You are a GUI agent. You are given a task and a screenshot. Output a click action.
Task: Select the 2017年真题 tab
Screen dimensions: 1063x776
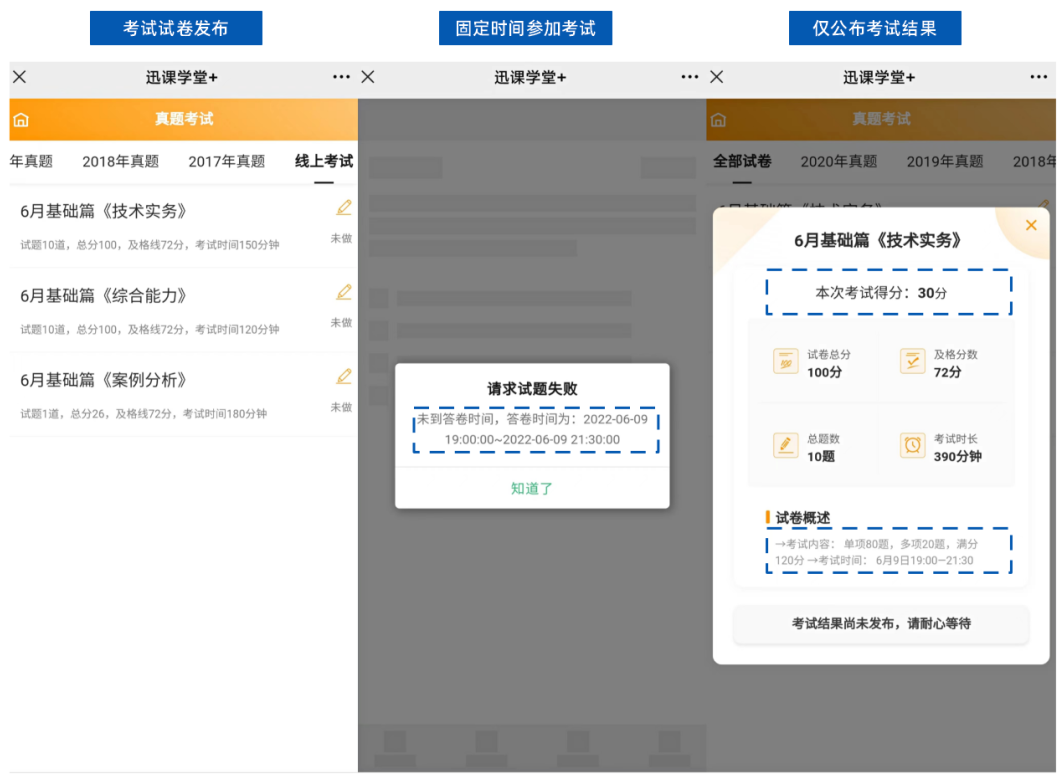pyautogui.click(x=226, y=161)
